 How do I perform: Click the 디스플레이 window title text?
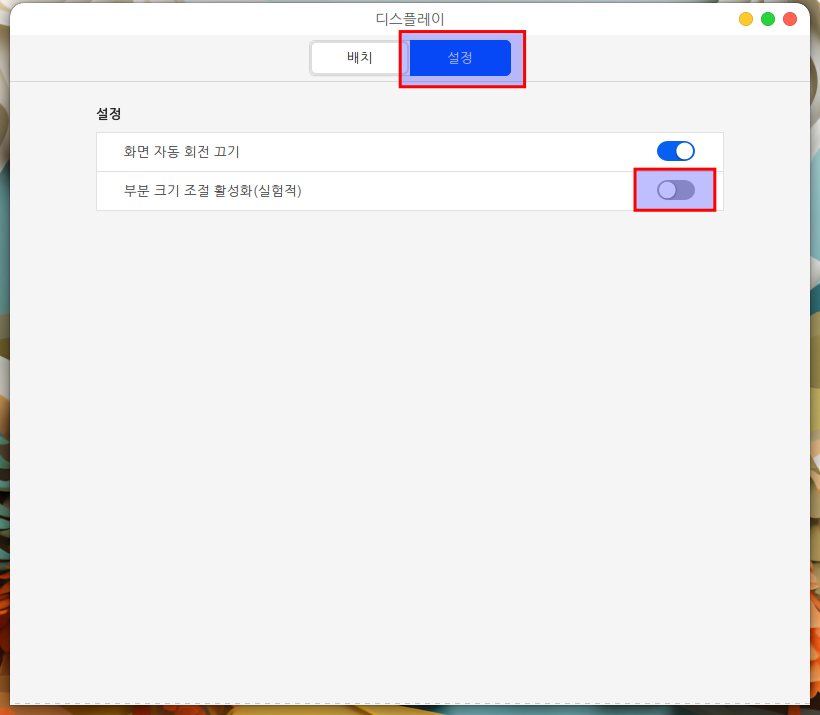[410, 19]
